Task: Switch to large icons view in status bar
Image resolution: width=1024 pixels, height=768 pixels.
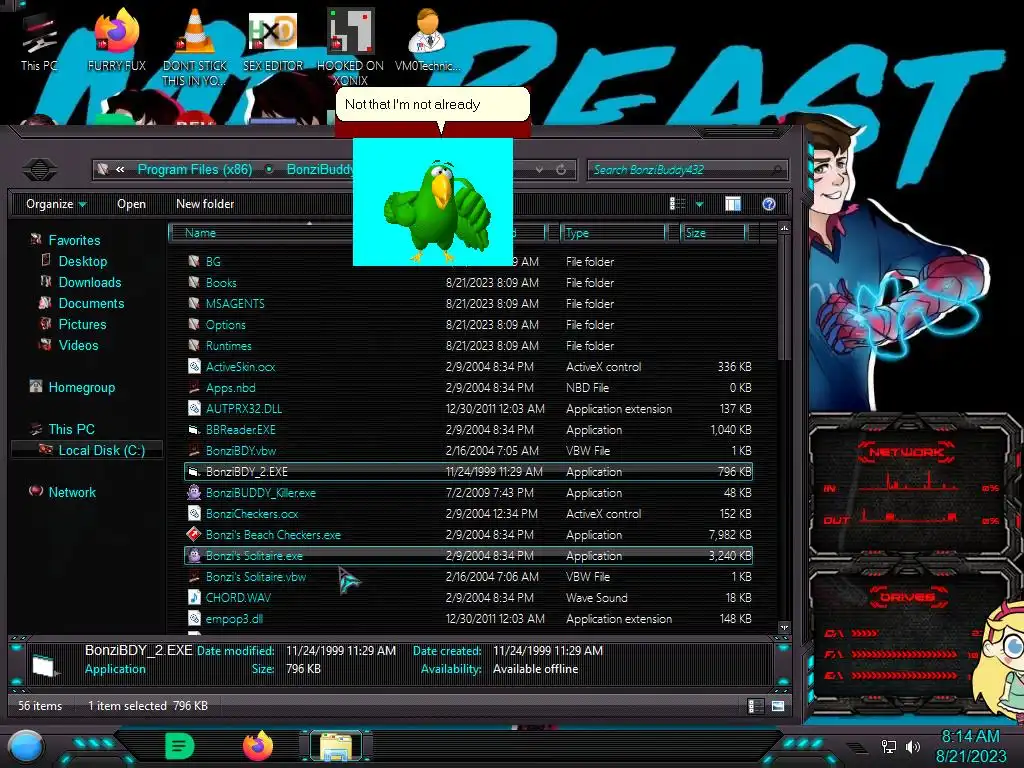Action: click(x=778, y=706)
